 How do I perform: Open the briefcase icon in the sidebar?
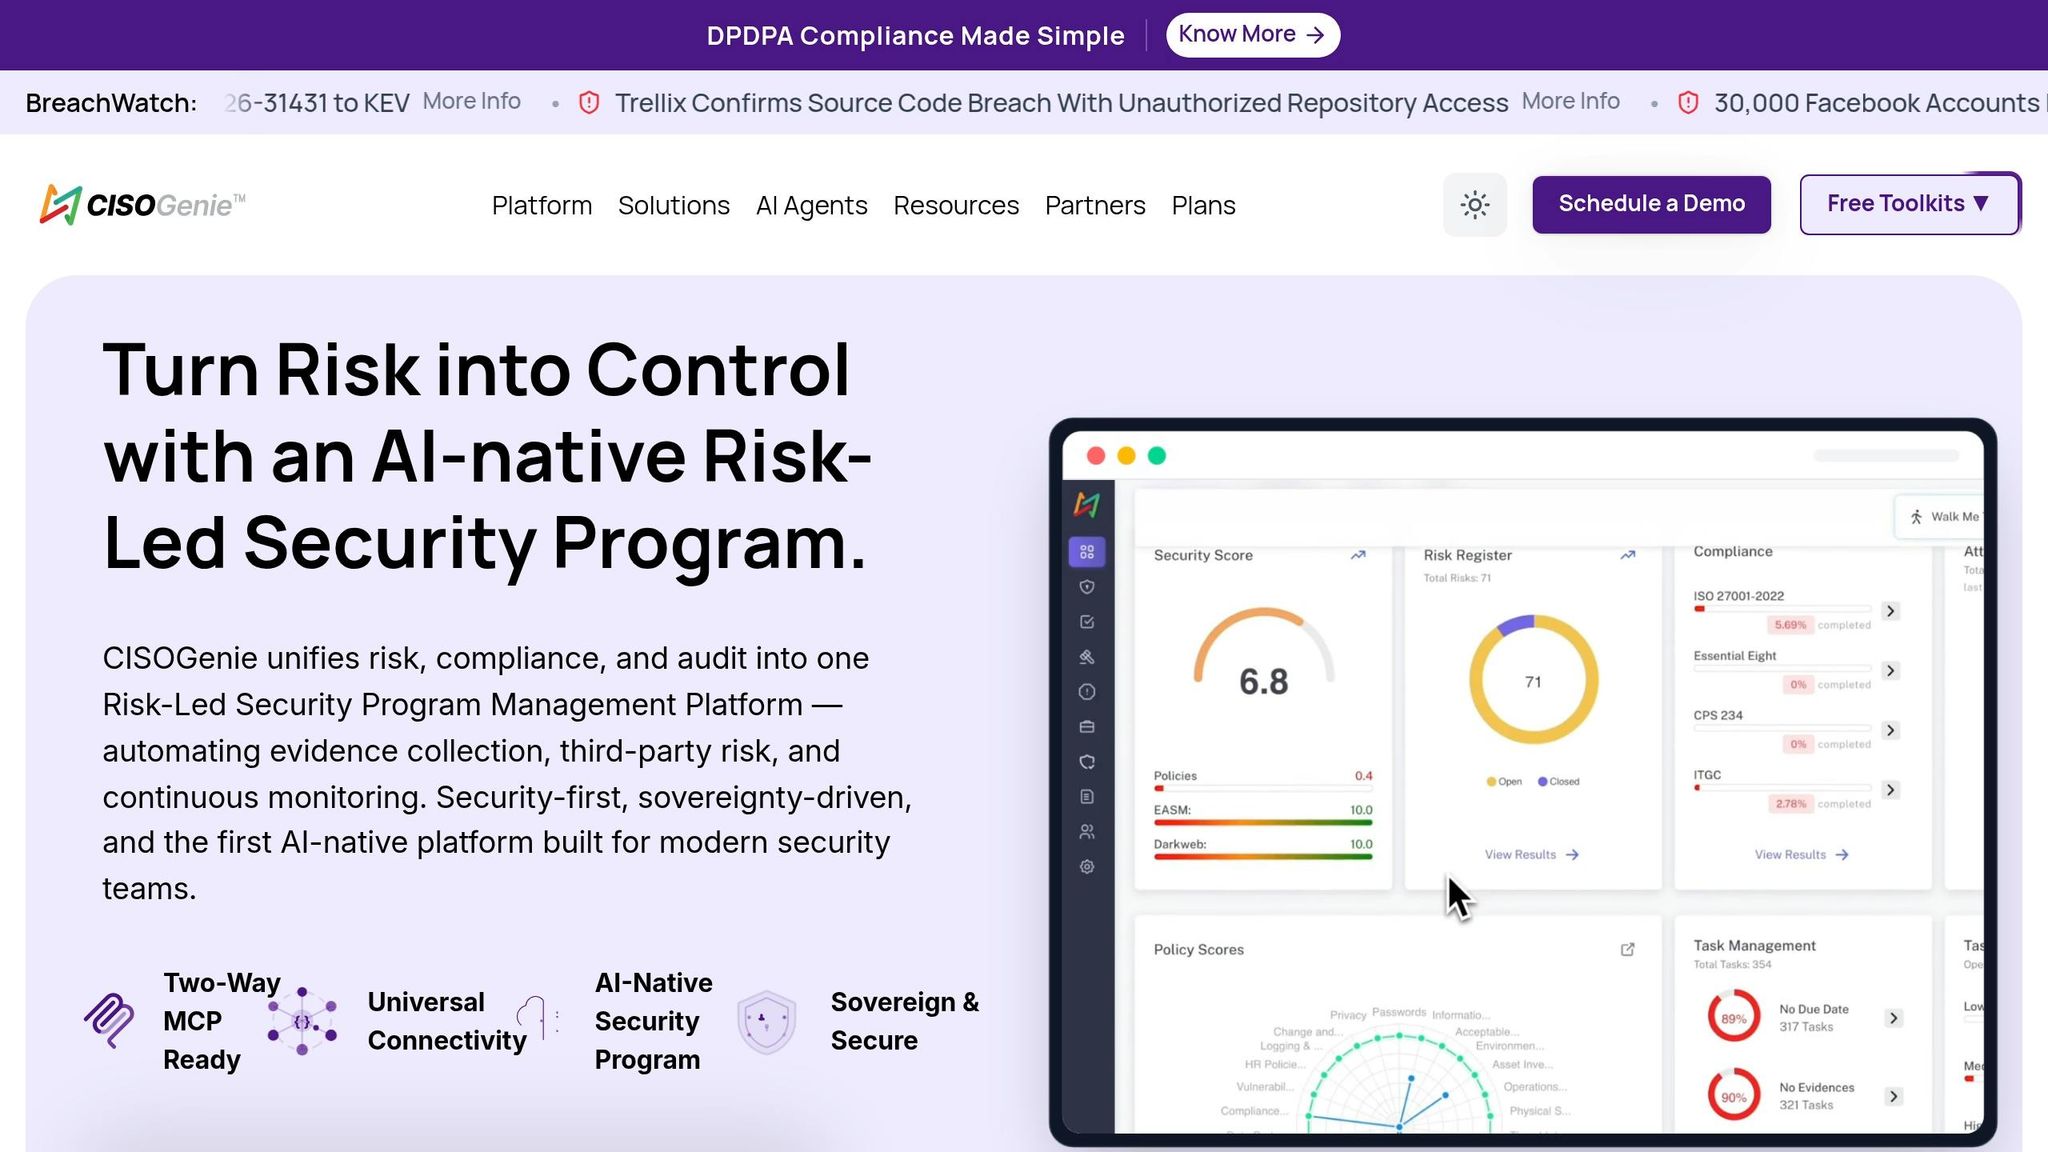tap(1087, 727)
